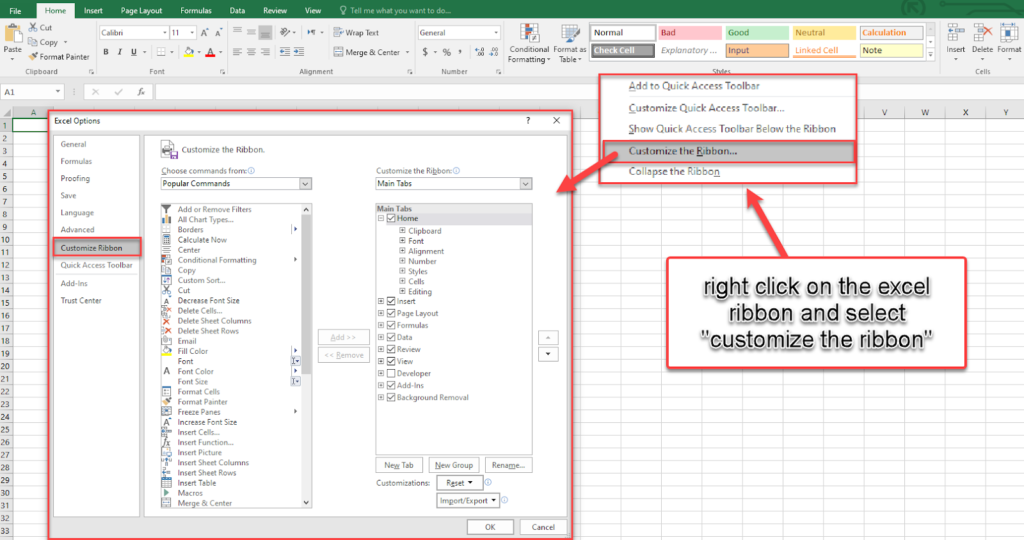Uncheck the Review tab checkbox
This screenshot has height=540, width=1024.
(x=391, y=349)
